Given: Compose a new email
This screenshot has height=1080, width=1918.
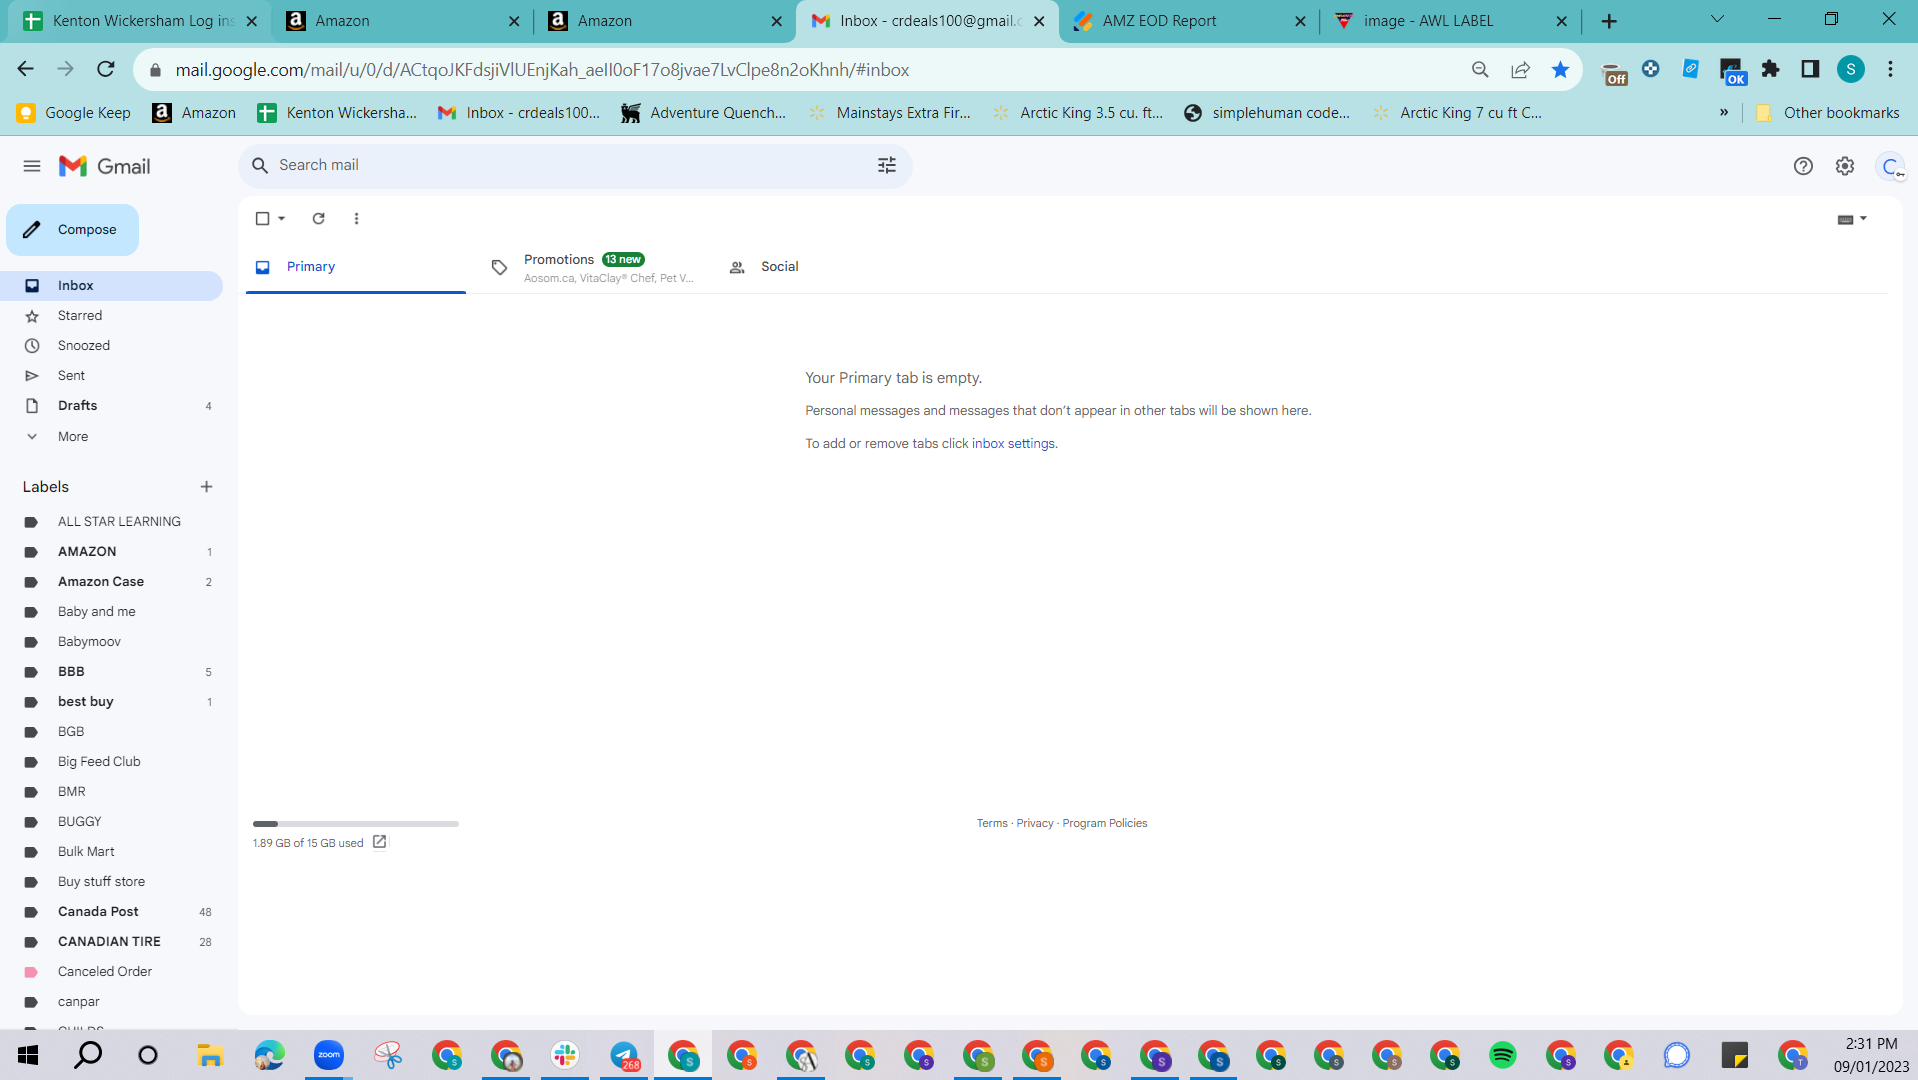Looking at the screenshot, I should 72,230.
